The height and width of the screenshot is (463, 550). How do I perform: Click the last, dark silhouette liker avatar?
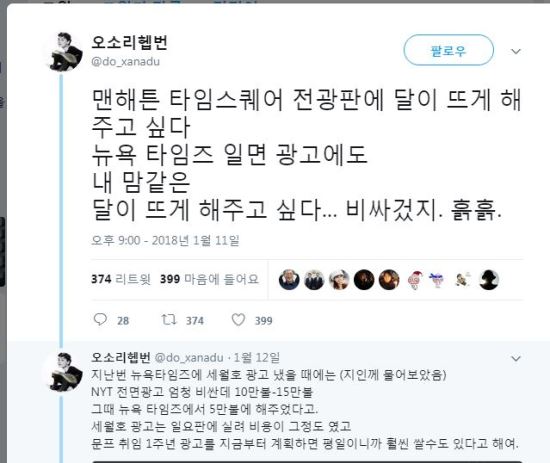point(489,280)
